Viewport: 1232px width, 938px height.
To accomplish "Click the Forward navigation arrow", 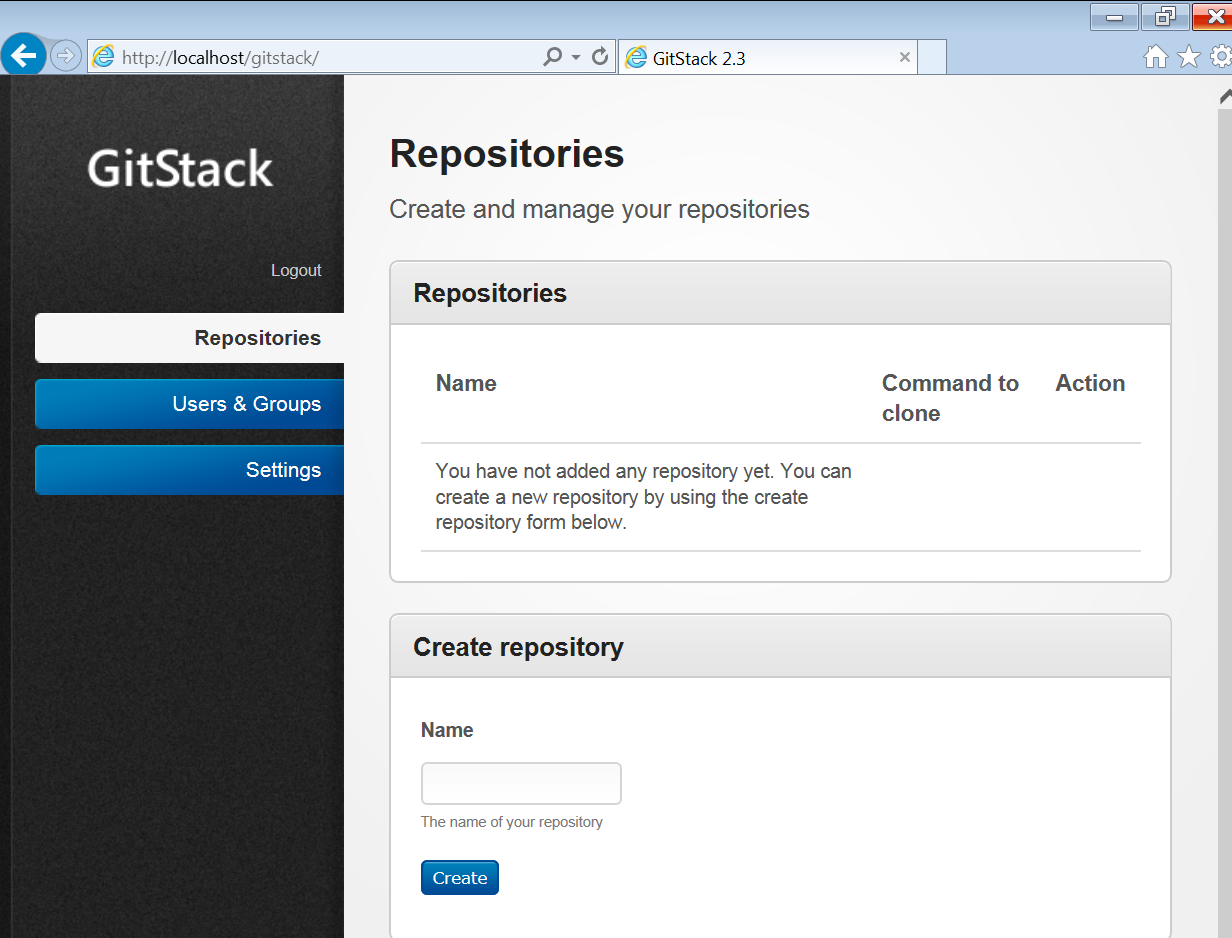I will (x=64, y=54).
